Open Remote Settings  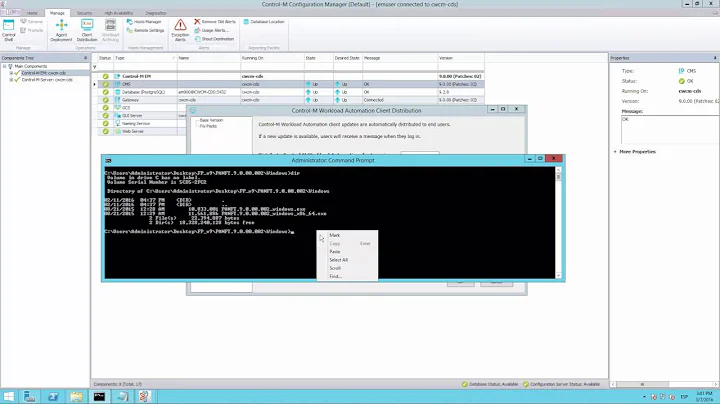tap(146, 30)
